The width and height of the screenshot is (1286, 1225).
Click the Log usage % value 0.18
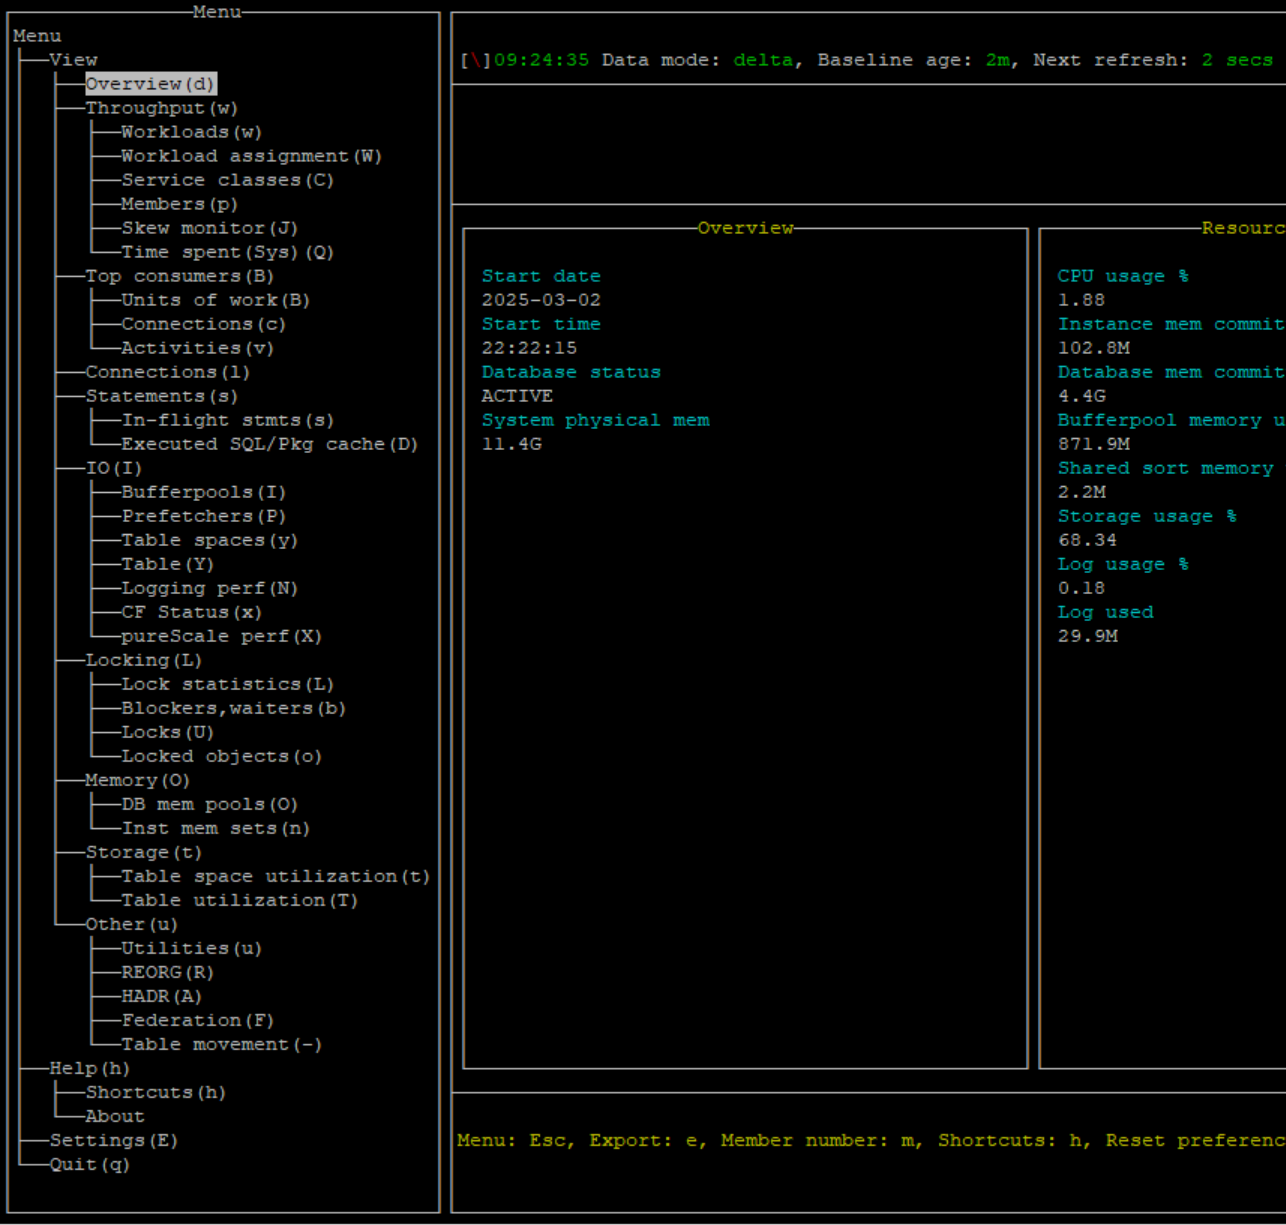tap(1081, 588)
